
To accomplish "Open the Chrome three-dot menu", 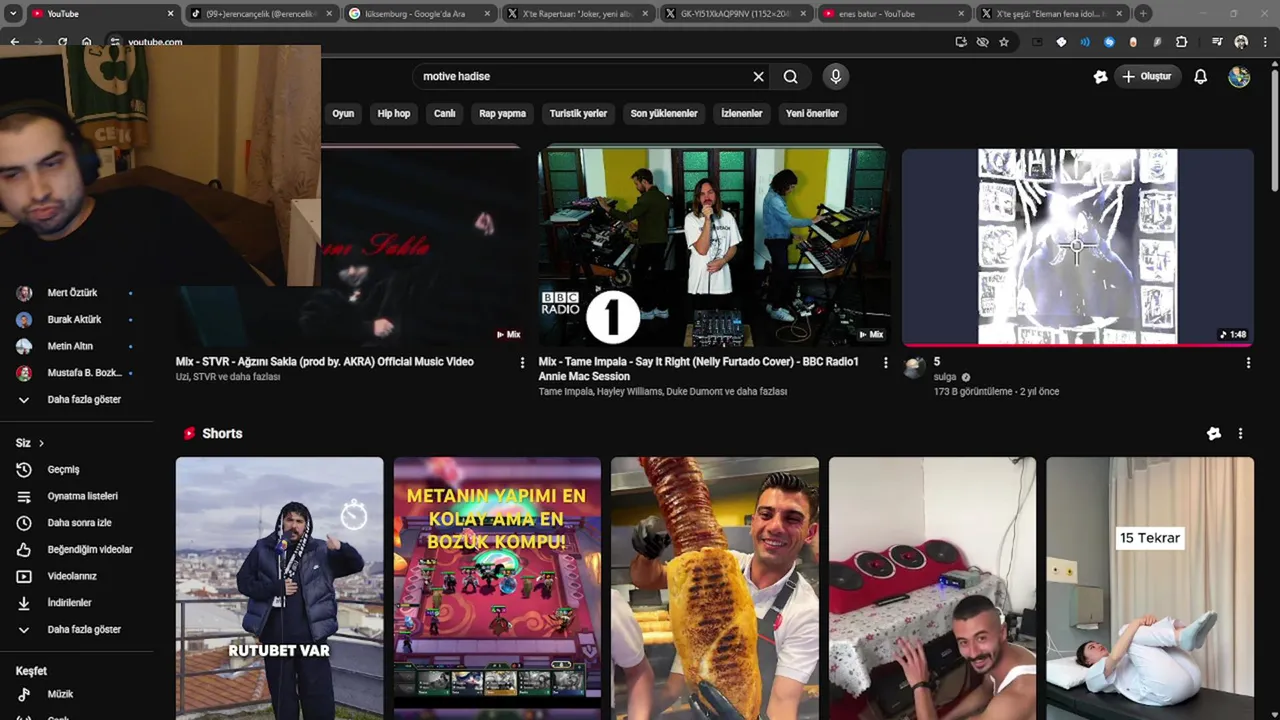I will pyautogui.click(x=1264, y=42).
